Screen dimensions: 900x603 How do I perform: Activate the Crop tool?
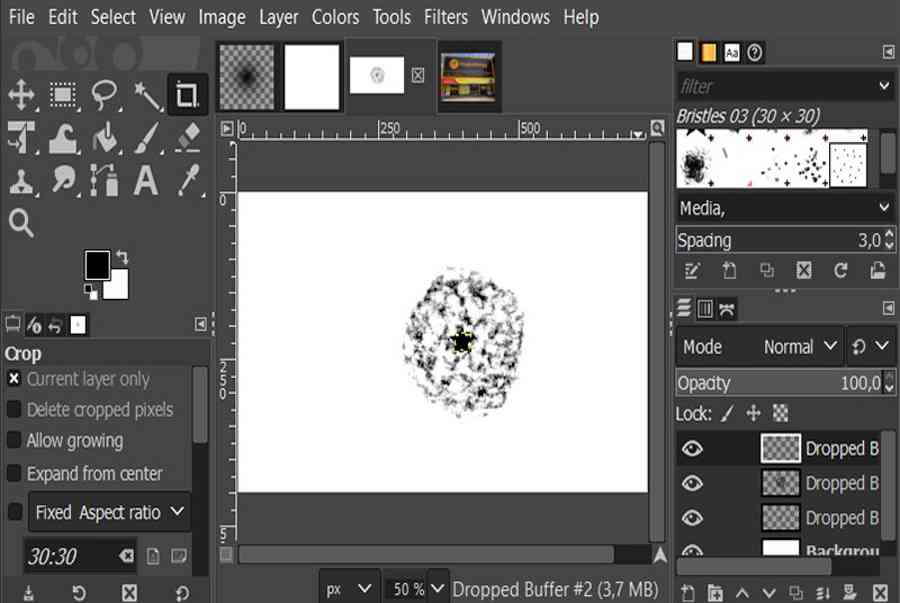[188, 96]
